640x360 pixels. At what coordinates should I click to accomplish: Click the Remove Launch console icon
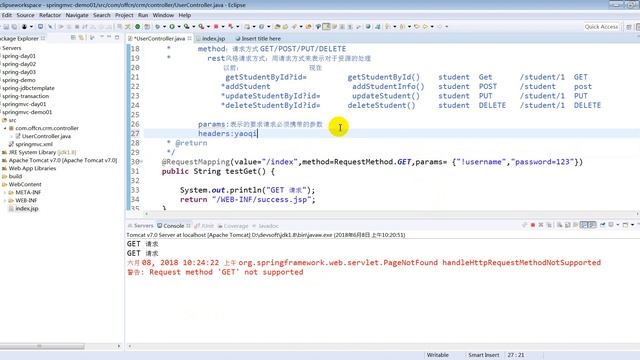pos(541,225)
